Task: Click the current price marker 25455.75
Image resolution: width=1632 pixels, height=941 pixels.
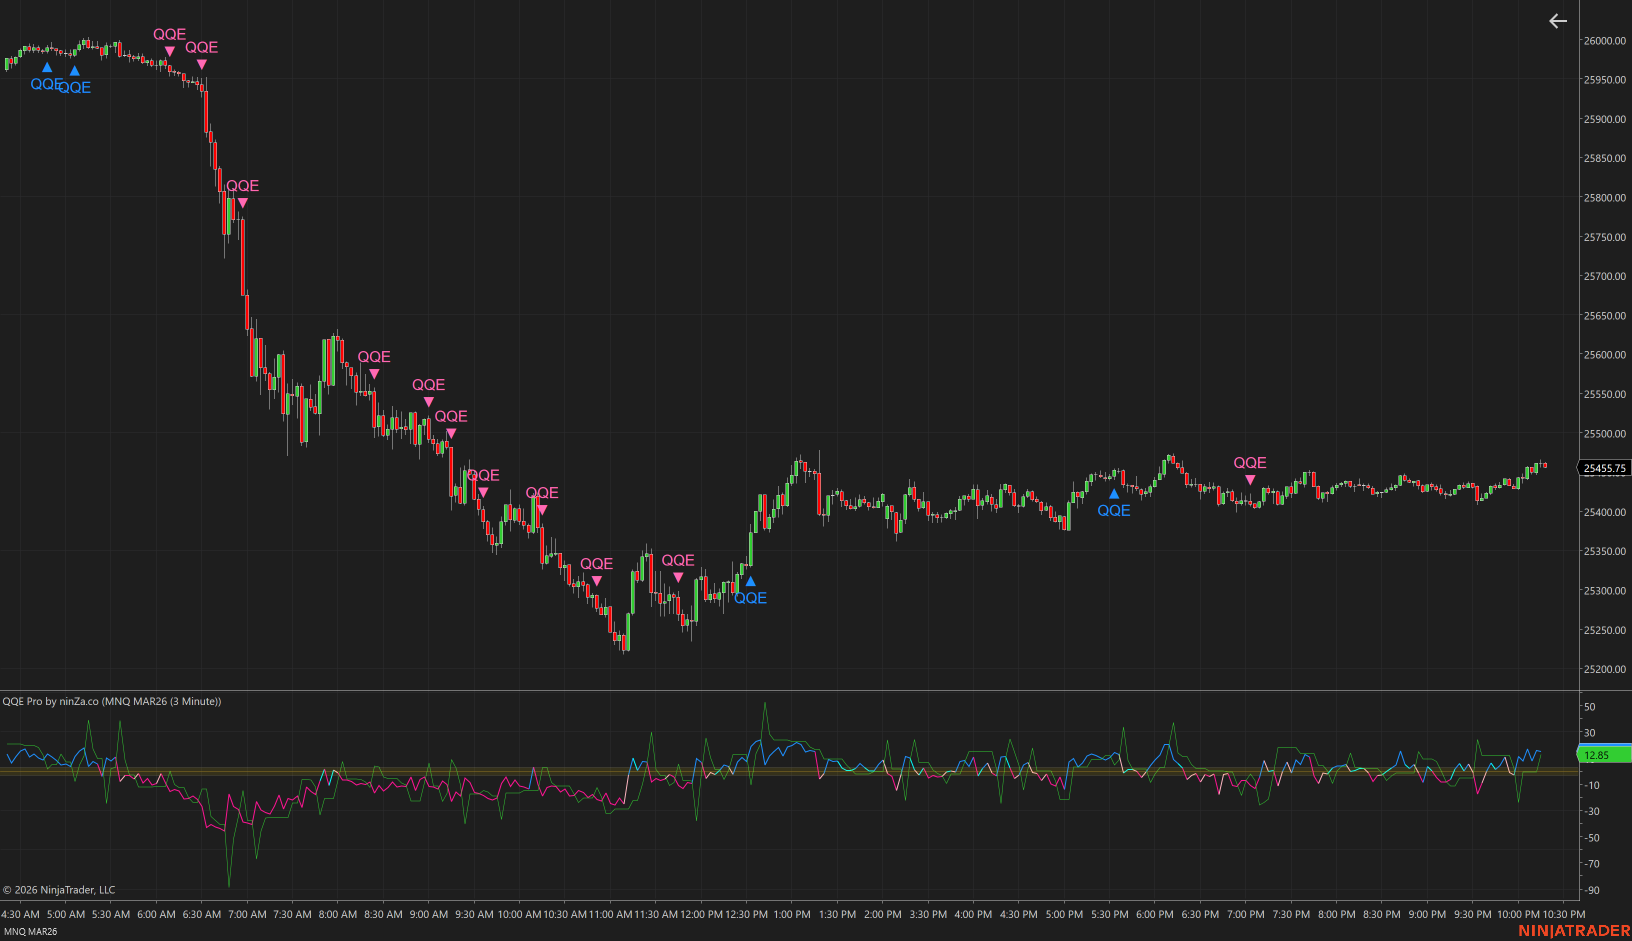Action: (1604, 468)
